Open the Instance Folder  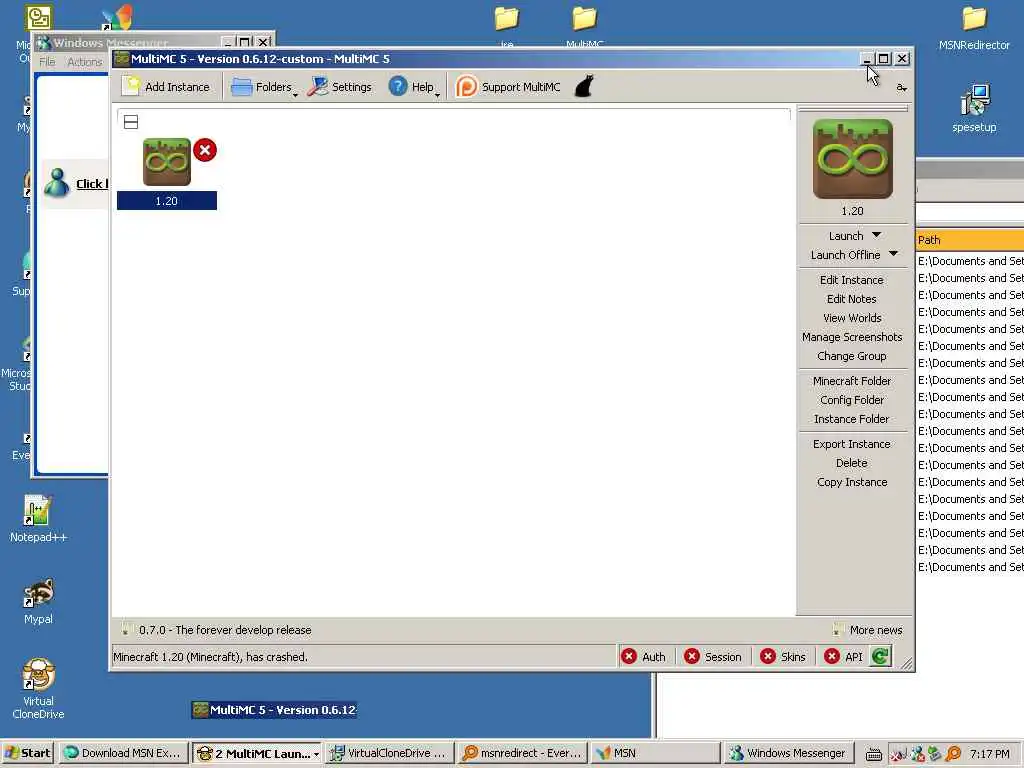point(852,419)
